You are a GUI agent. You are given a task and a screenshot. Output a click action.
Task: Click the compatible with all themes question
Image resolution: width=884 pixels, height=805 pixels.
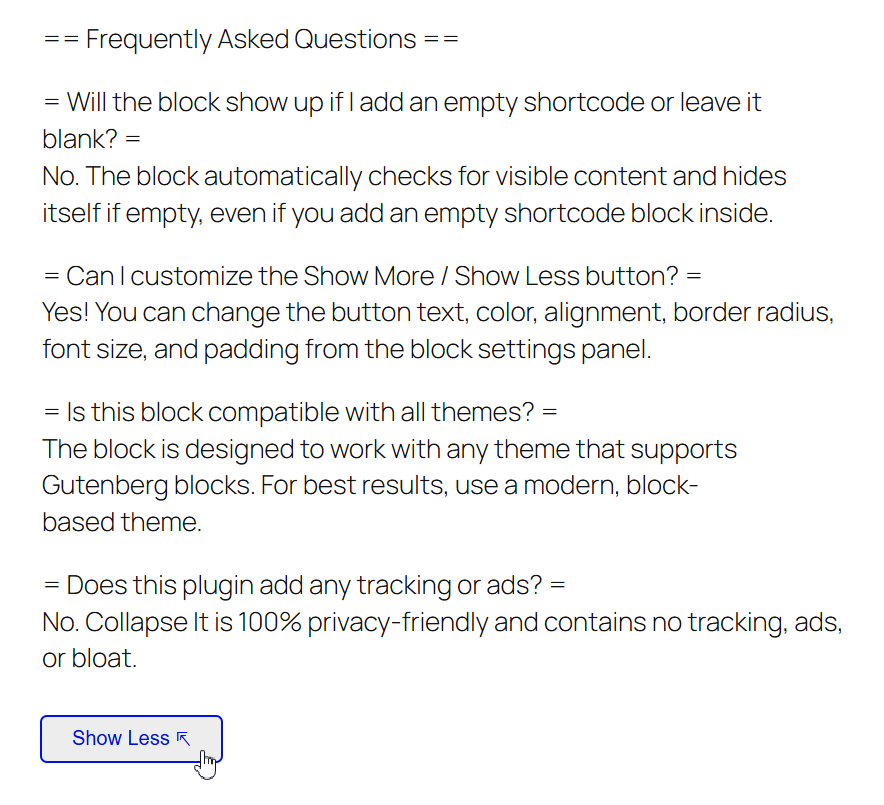click(300, 412)
